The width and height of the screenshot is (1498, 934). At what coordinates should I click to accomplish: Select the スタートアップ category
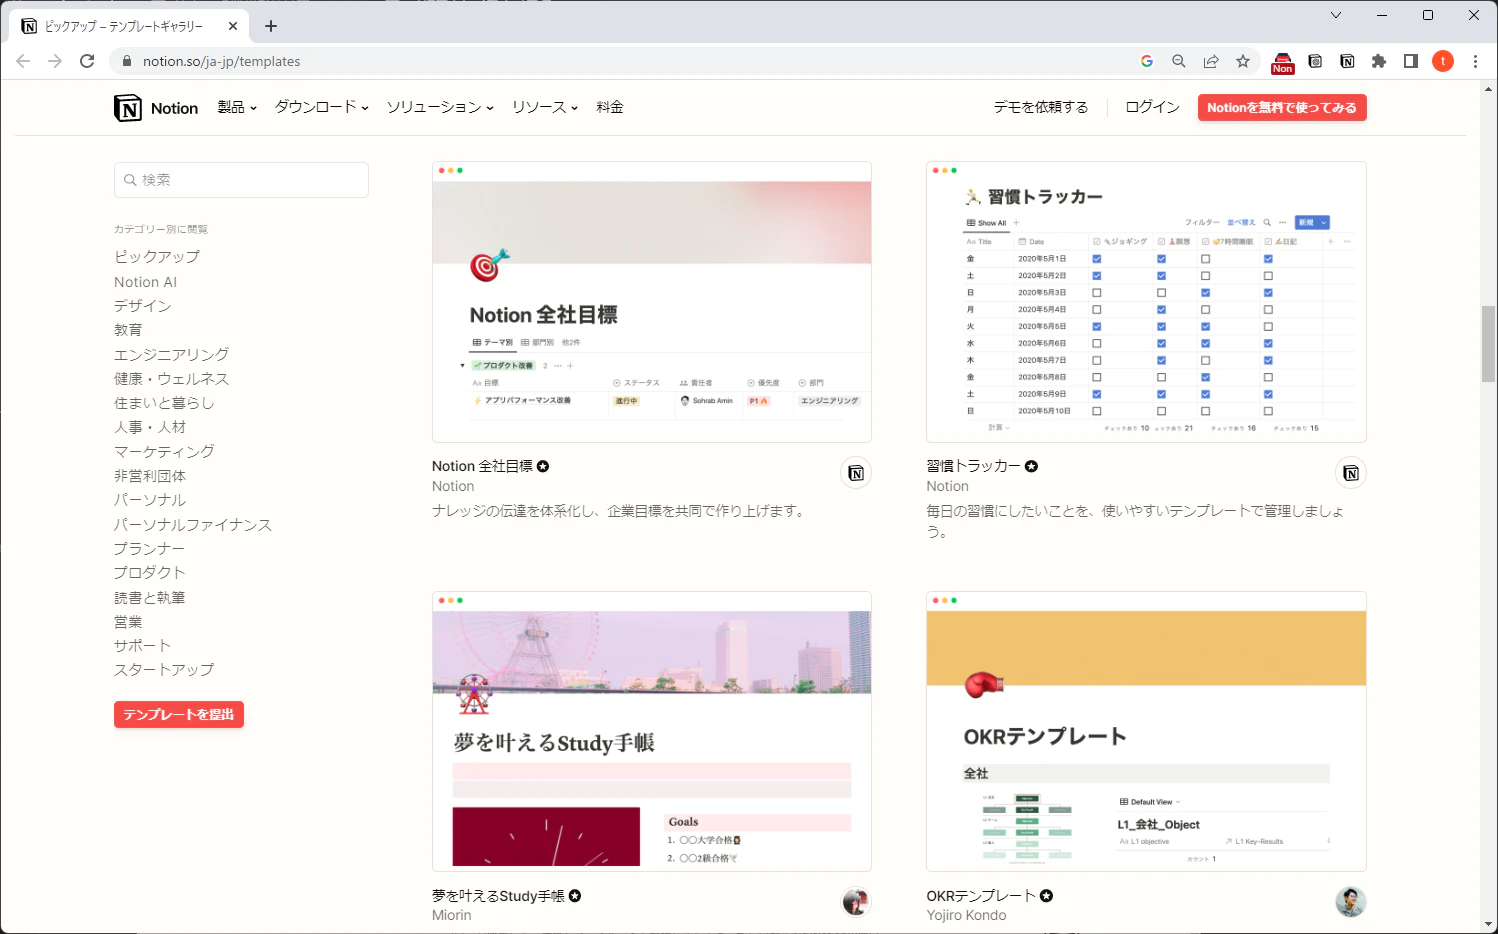pos(164,670)
